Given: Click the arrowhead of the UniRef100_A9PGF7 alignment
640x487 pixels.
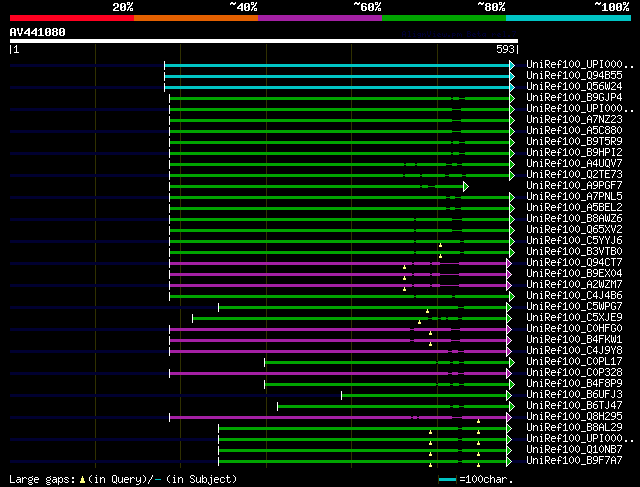Looking at the screenshot, I should tap(466, 186).
